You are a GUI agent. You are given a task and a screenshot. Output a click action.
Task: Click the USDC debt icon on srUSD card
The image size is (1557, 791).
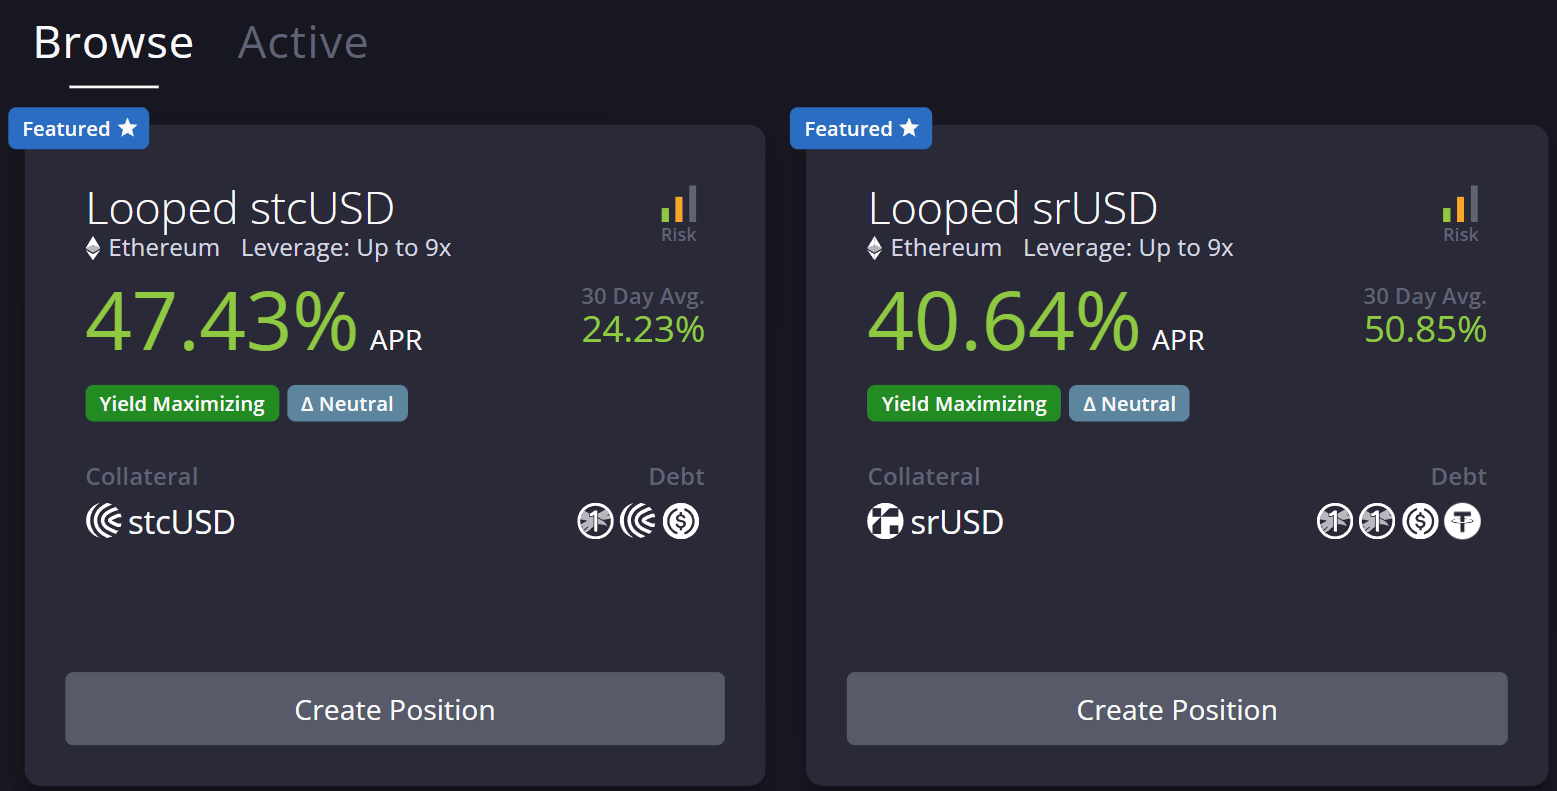(x=1420, y=521)
